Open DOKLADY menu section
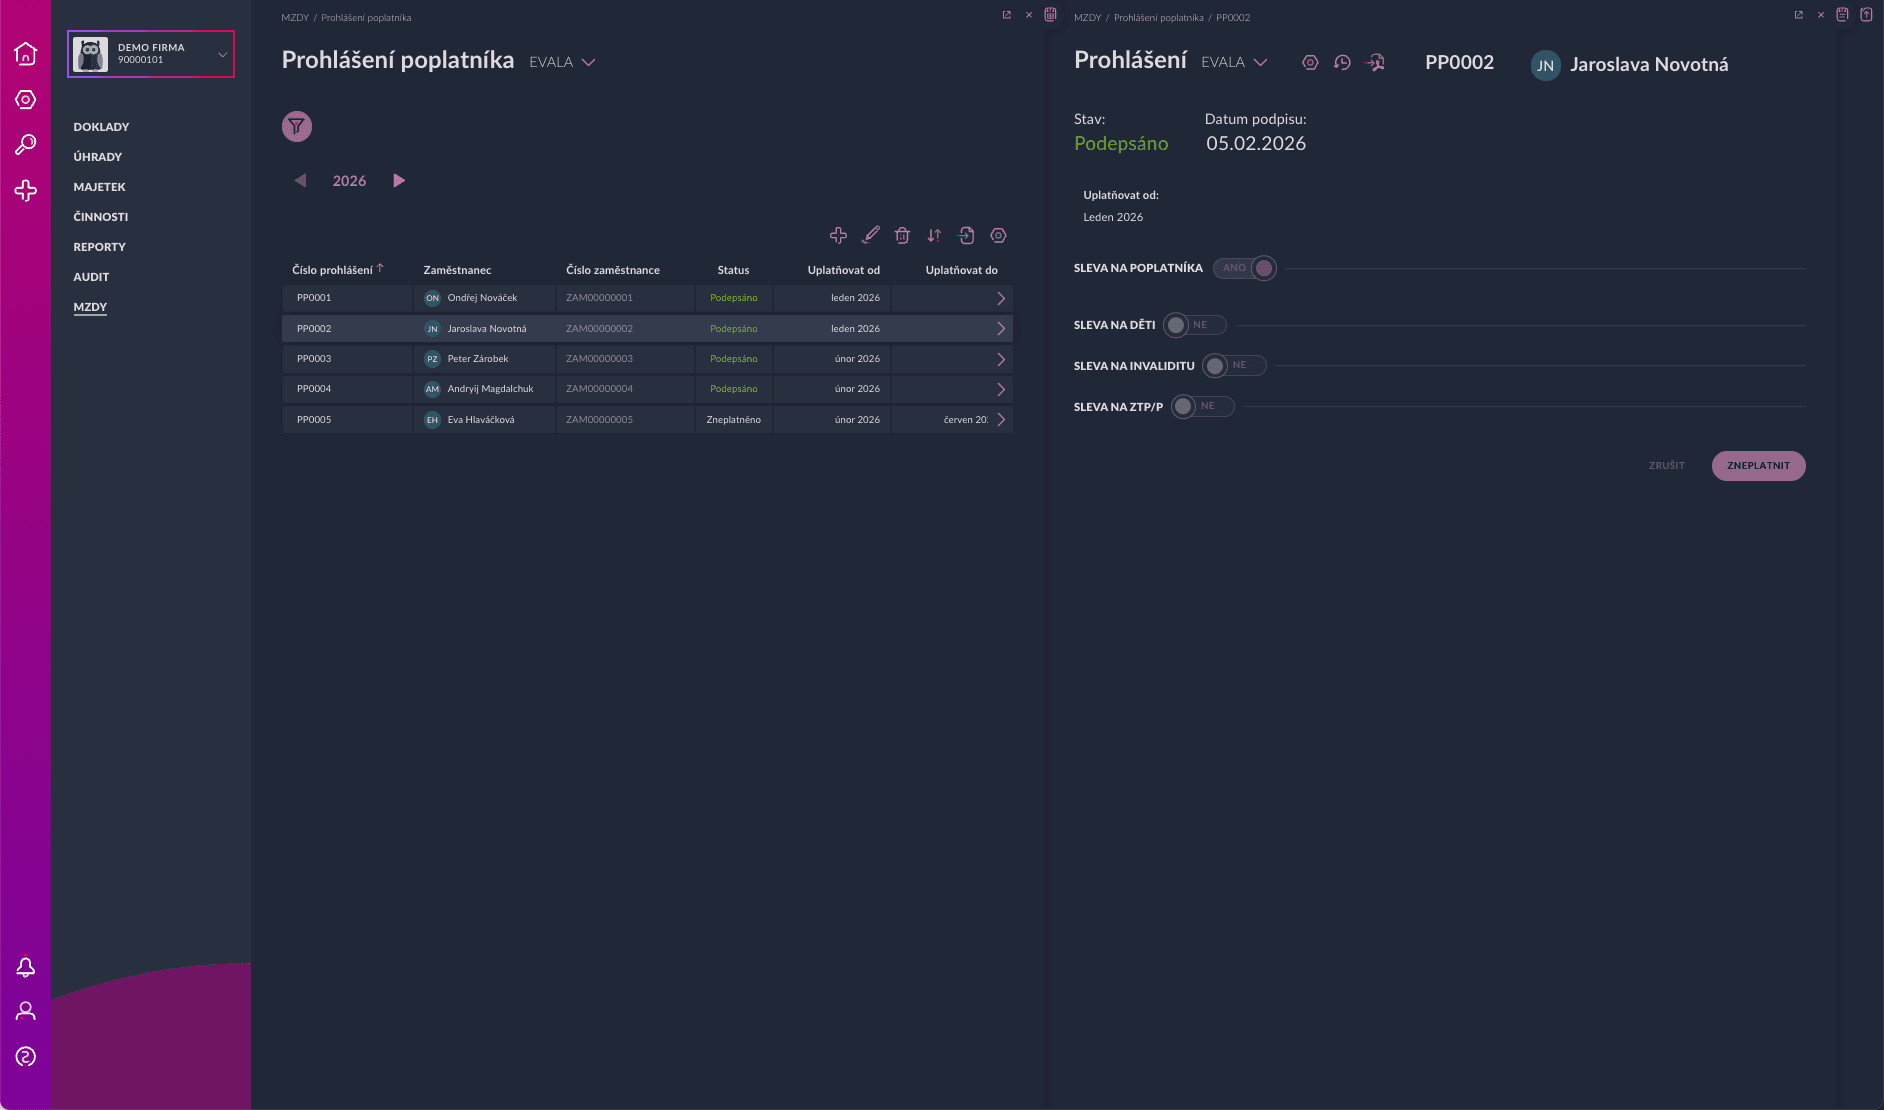 click(101, 127)
